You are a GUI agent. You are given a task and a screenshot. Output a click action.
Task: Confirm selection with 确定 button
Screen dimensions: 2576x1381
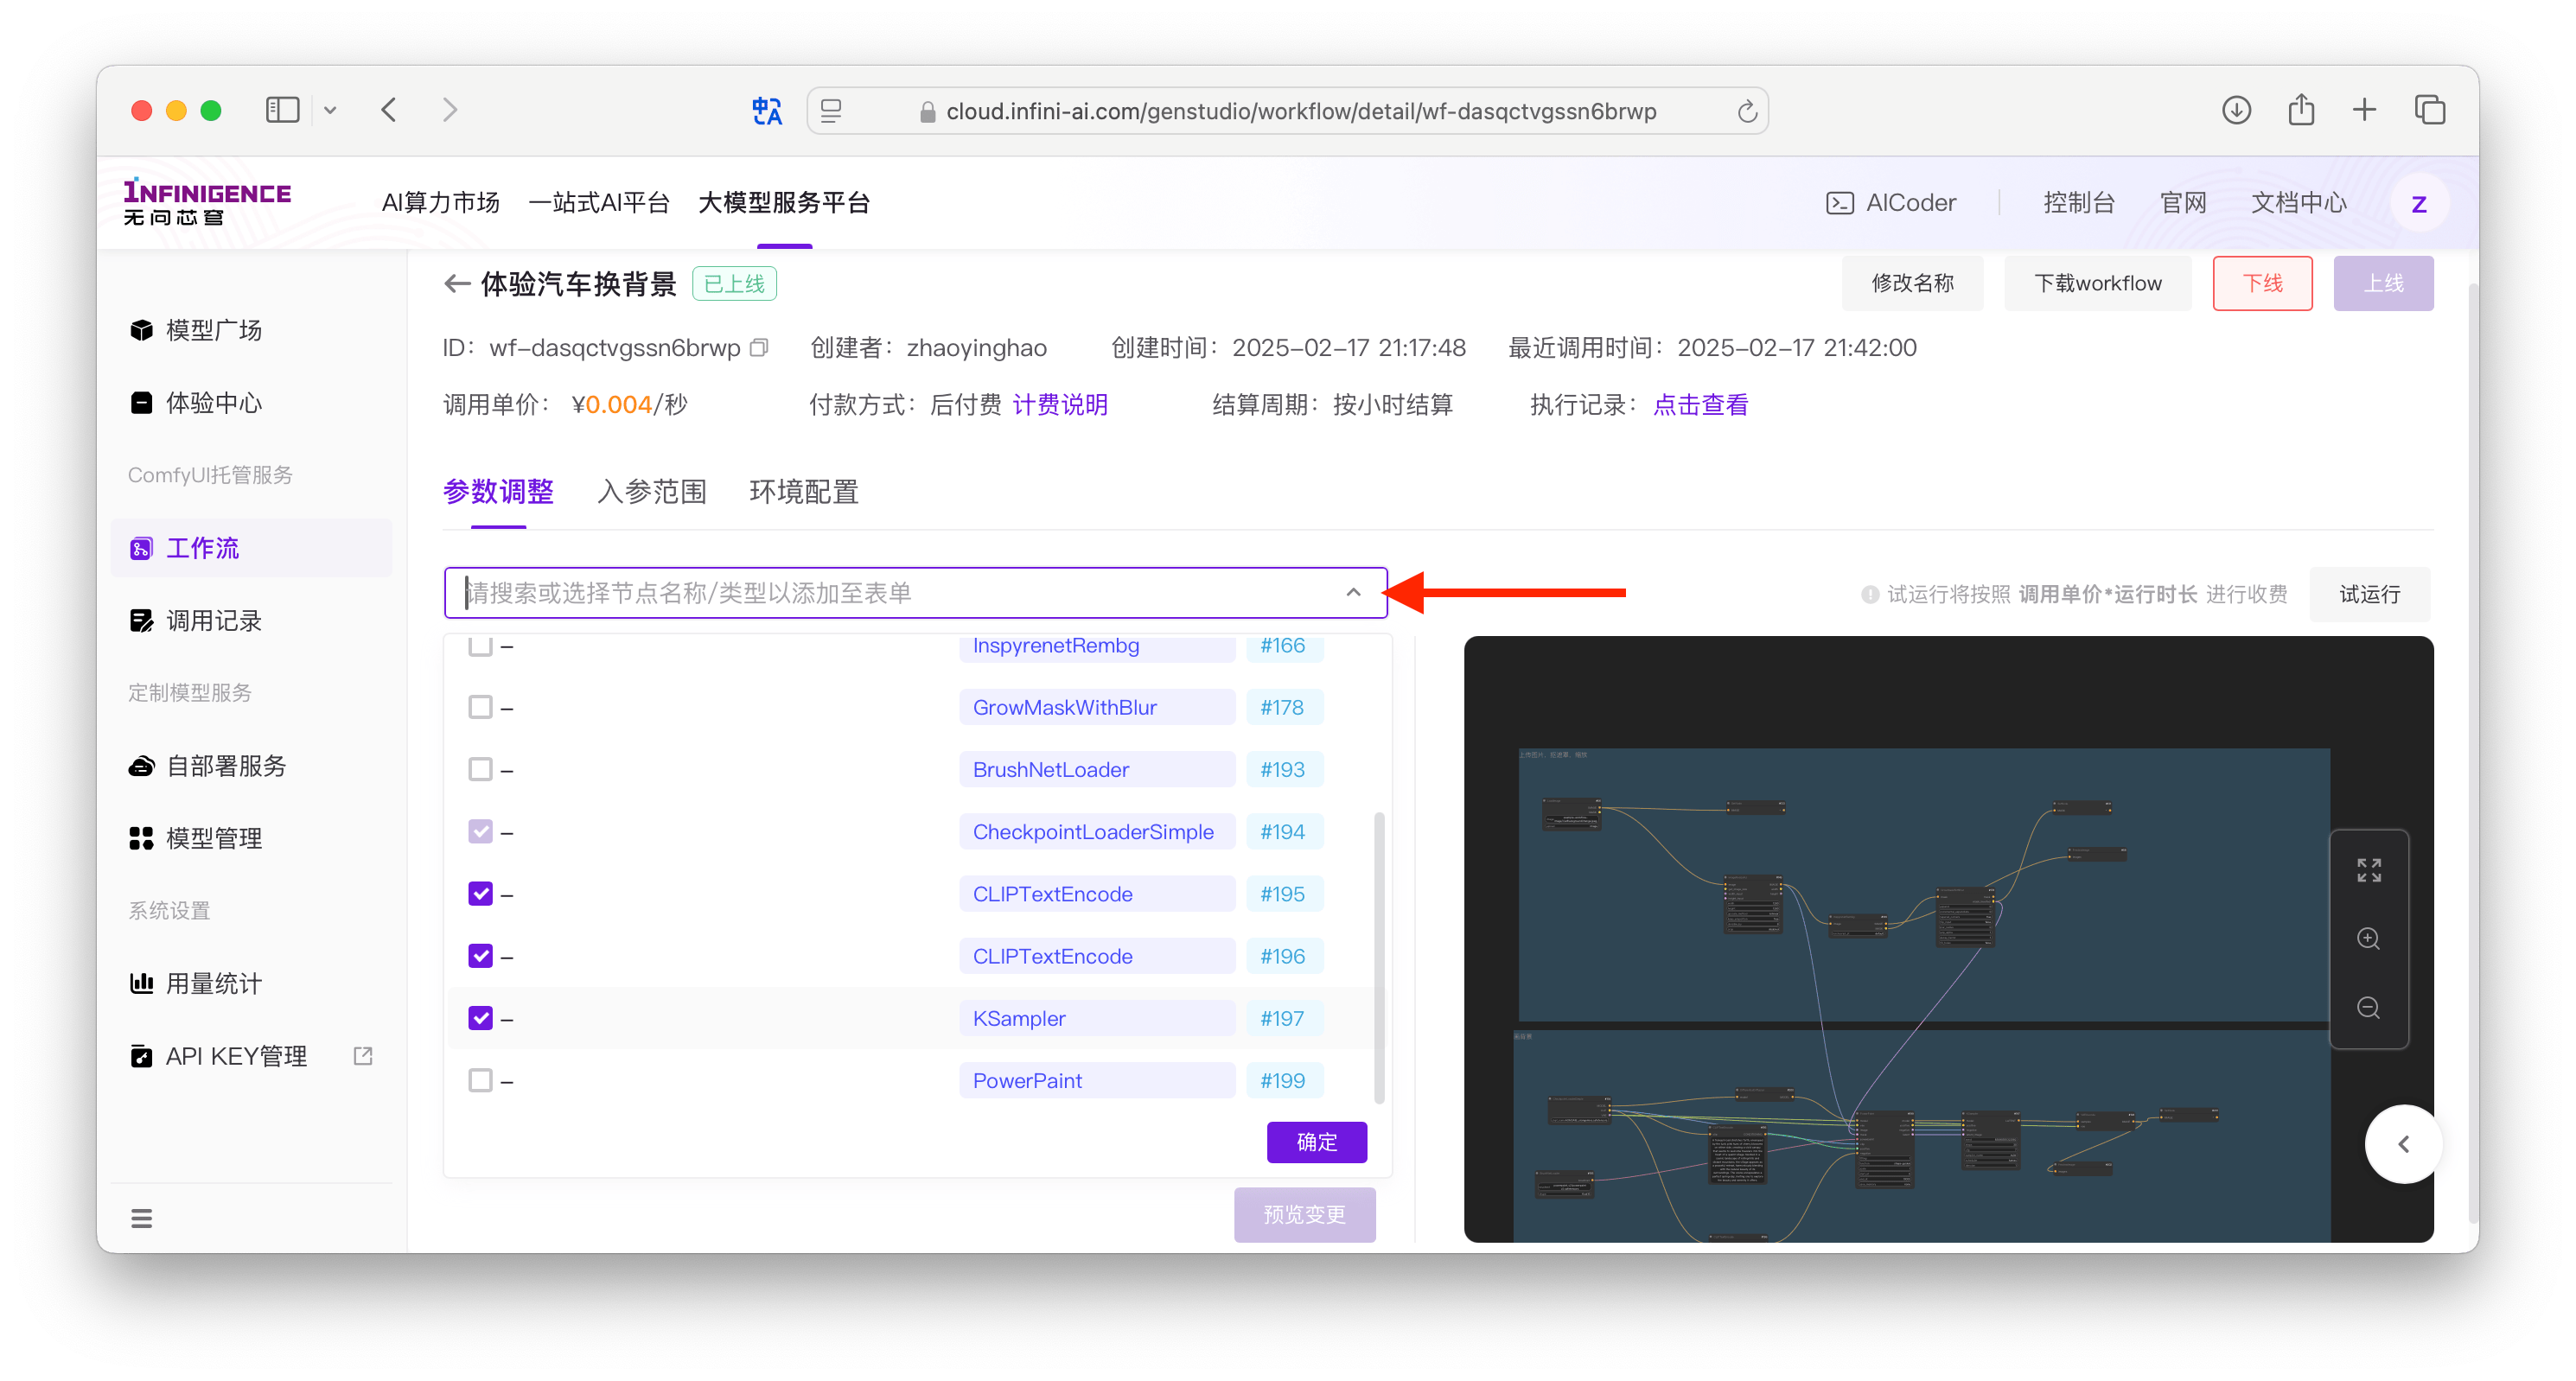tap(1316, 1142)
